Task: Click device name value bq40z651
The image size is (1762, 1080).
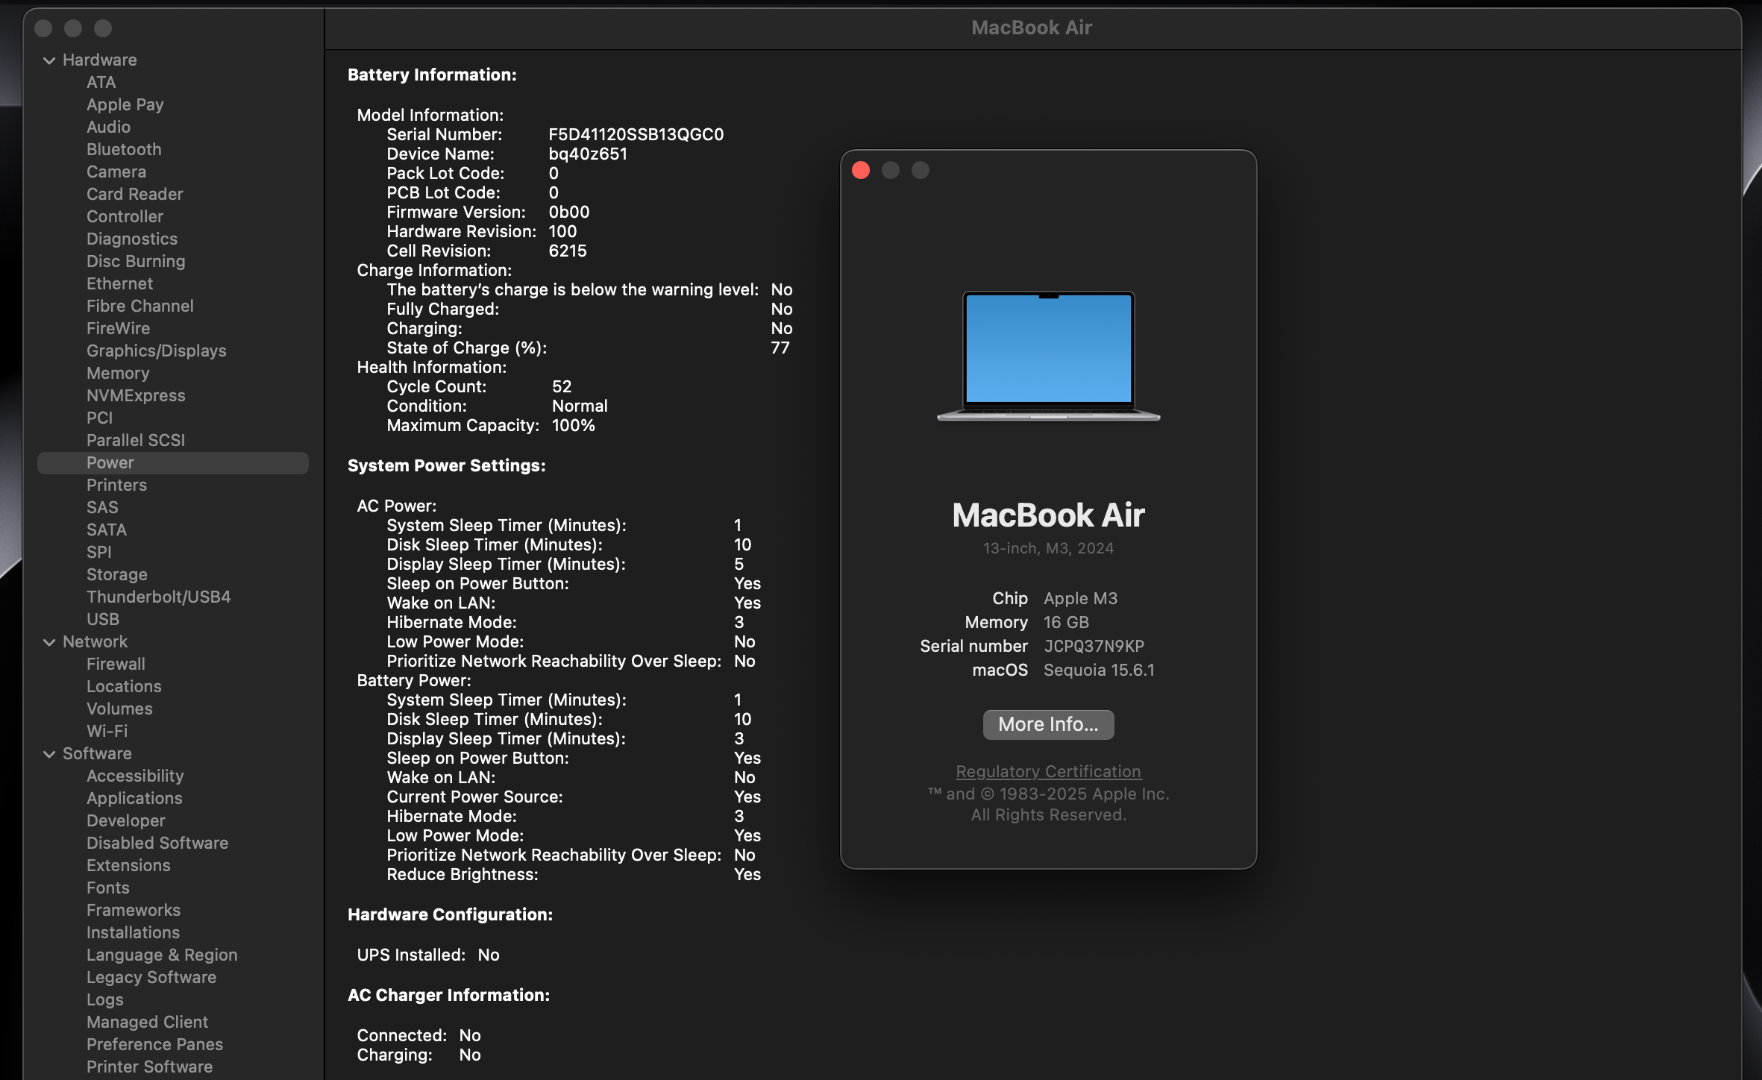Action: point(588,154)
